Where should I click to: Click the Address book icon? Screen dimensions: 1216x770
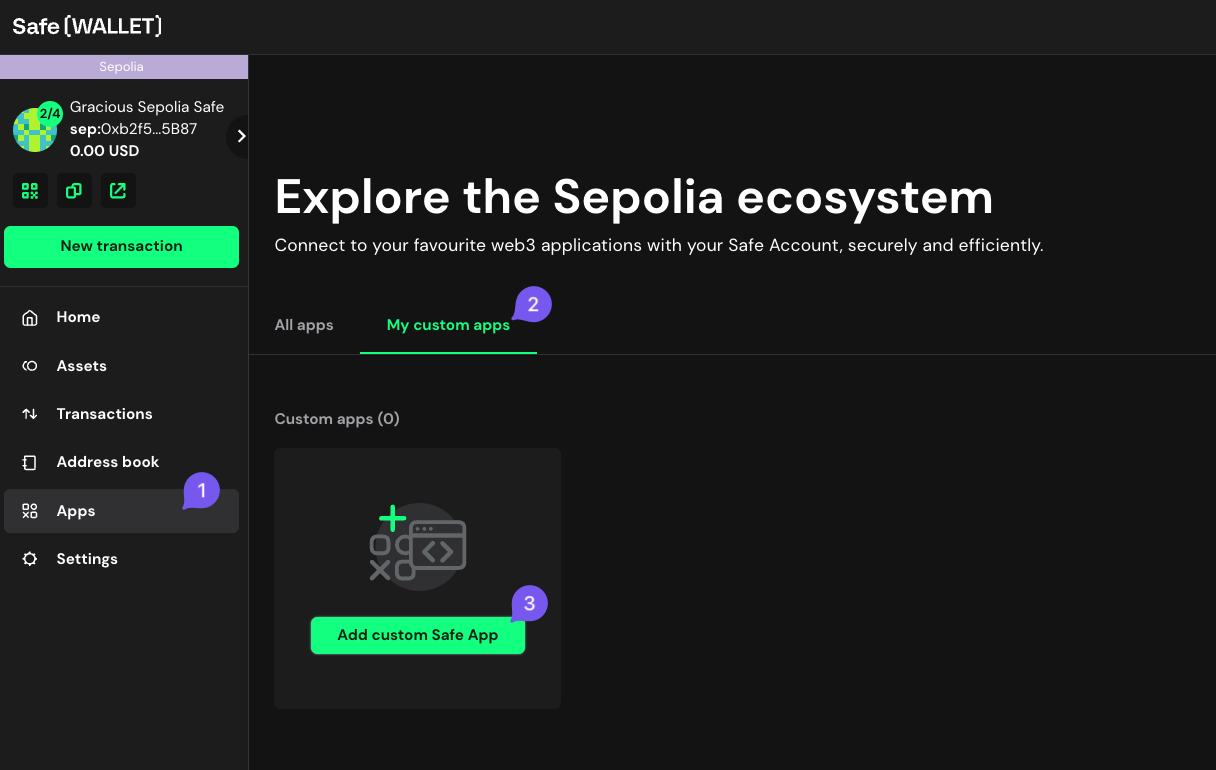click(30, 462)
